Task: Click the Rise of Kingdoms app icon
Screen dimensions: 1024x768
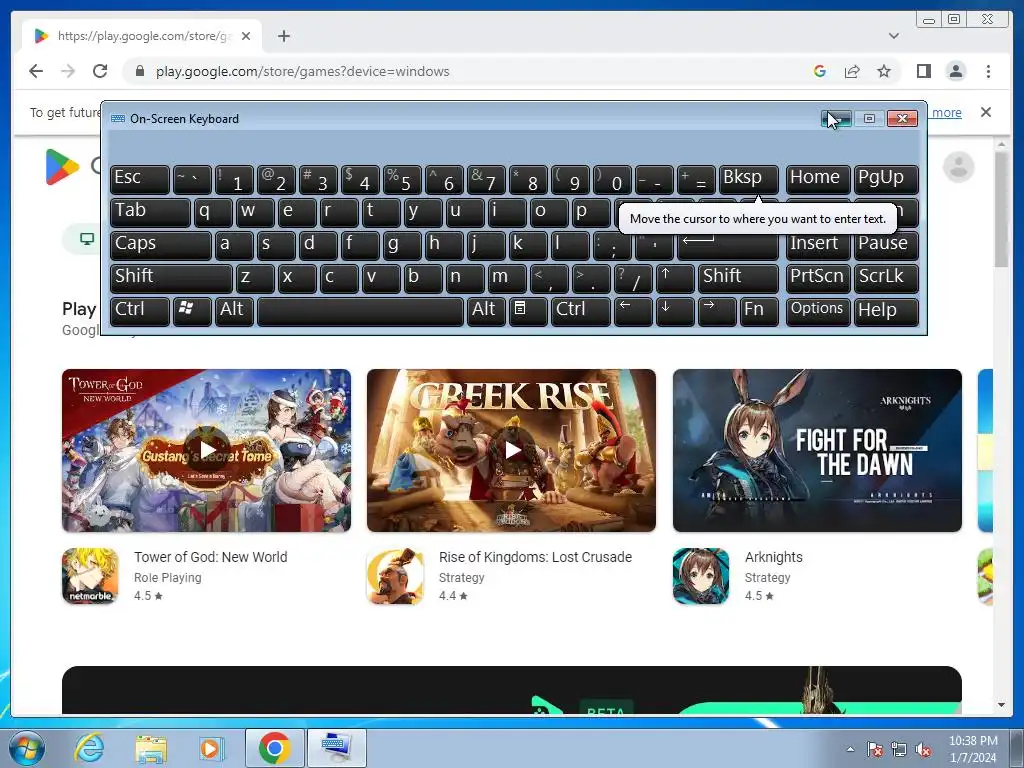Action: coord(395,576)
